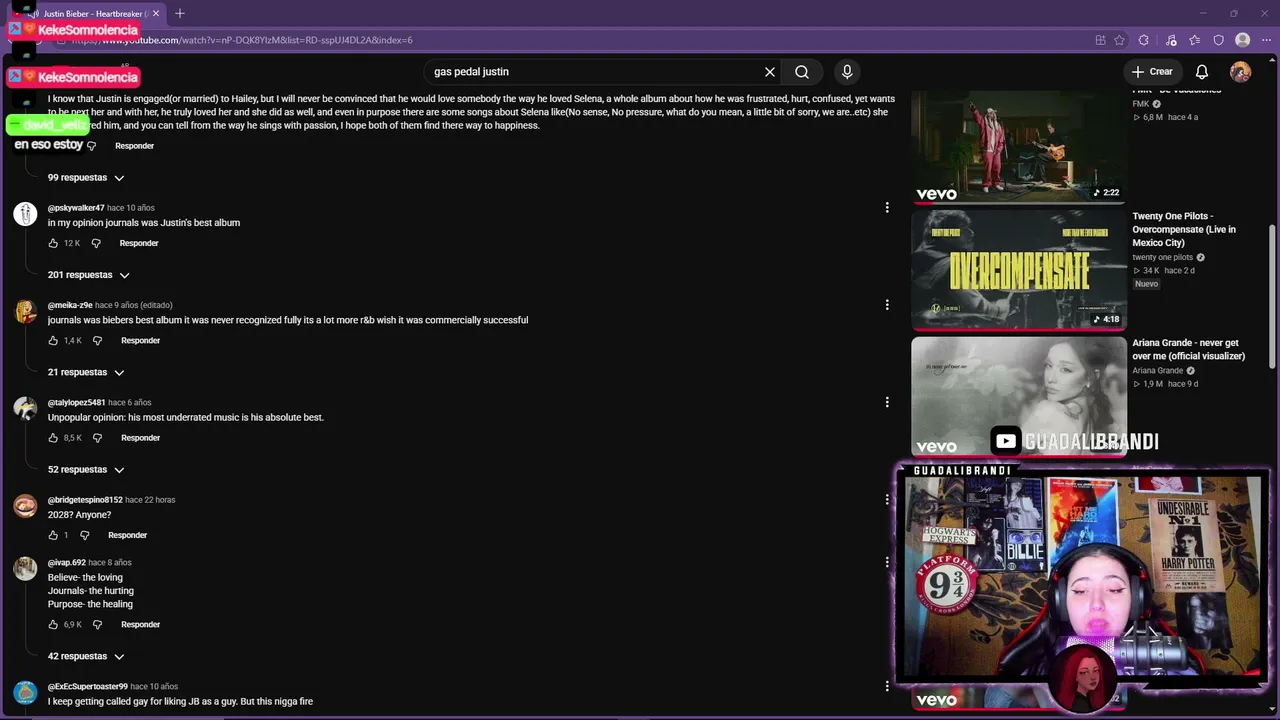Play the sidebar thumbnail with 2:22 duration
1280x720 pixels.
(x=1019, y=145)
